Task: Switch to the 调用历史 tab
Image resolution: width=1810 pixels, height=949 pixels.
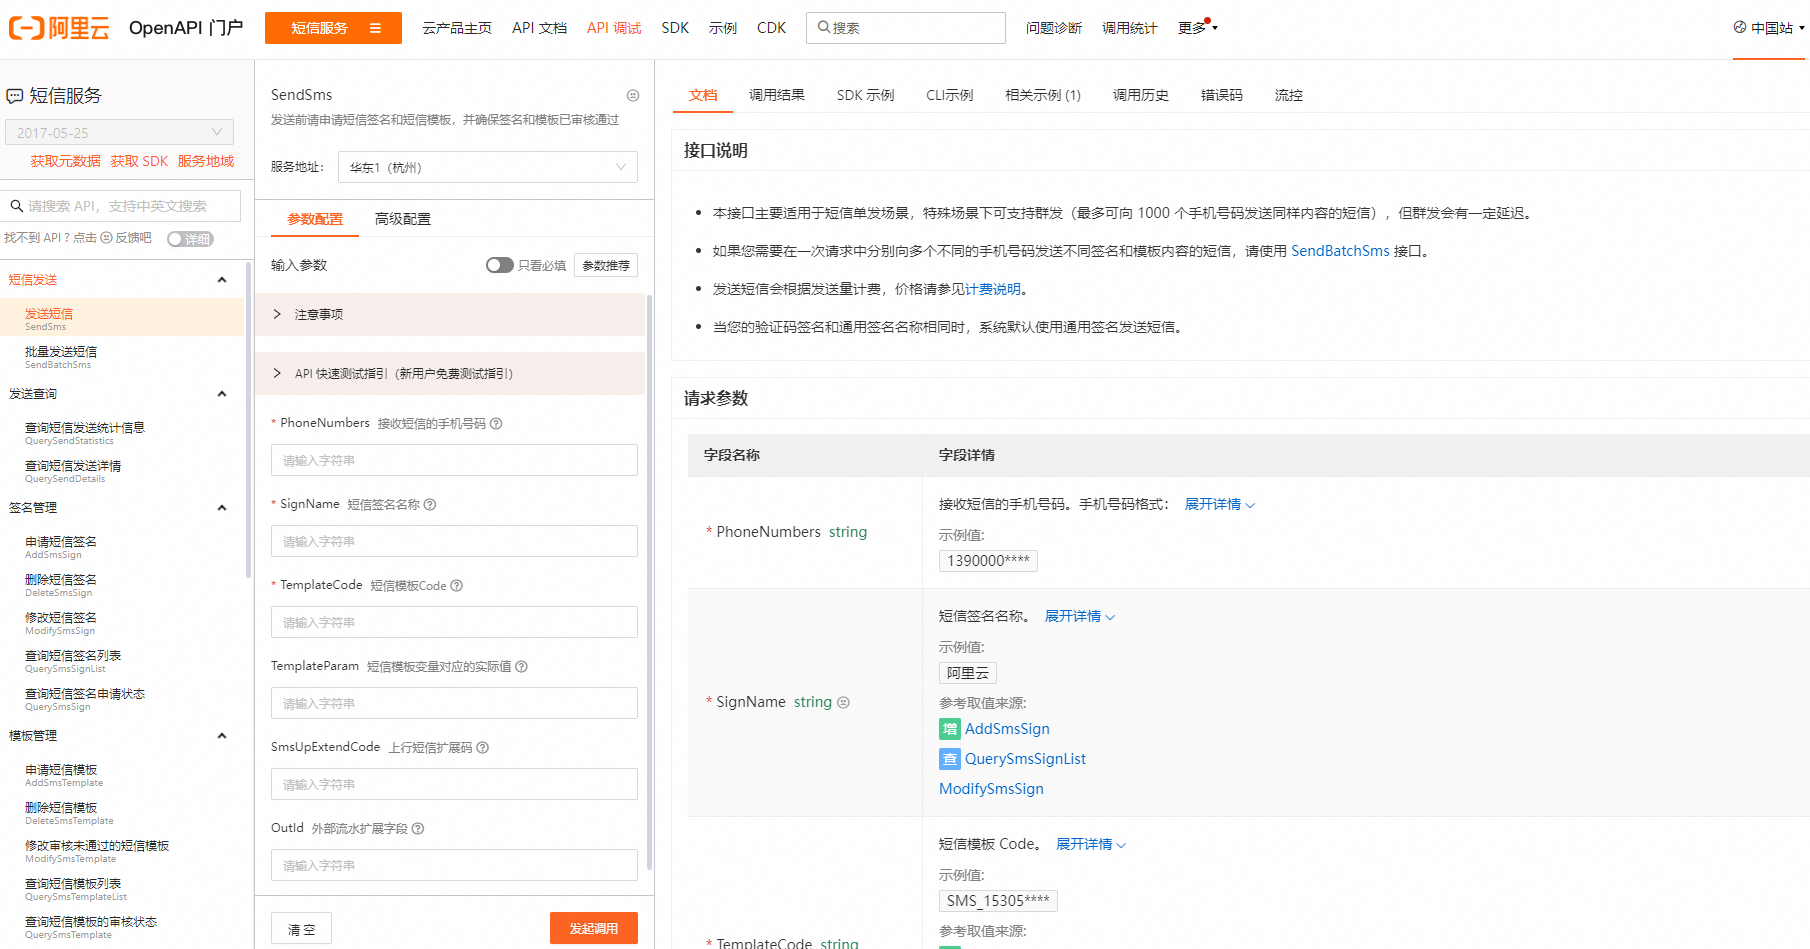Action: [1141, 95]
